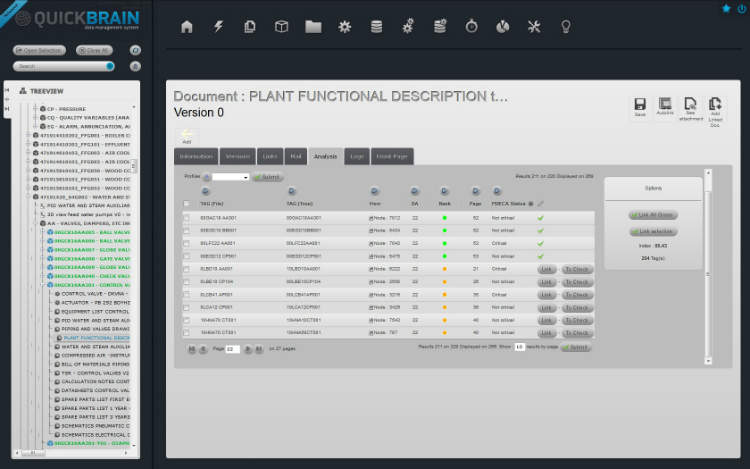This screenshot has width=750, height=469.
Task: Click the filter button above TAG (File) column
Action: (x=205, y=191)
